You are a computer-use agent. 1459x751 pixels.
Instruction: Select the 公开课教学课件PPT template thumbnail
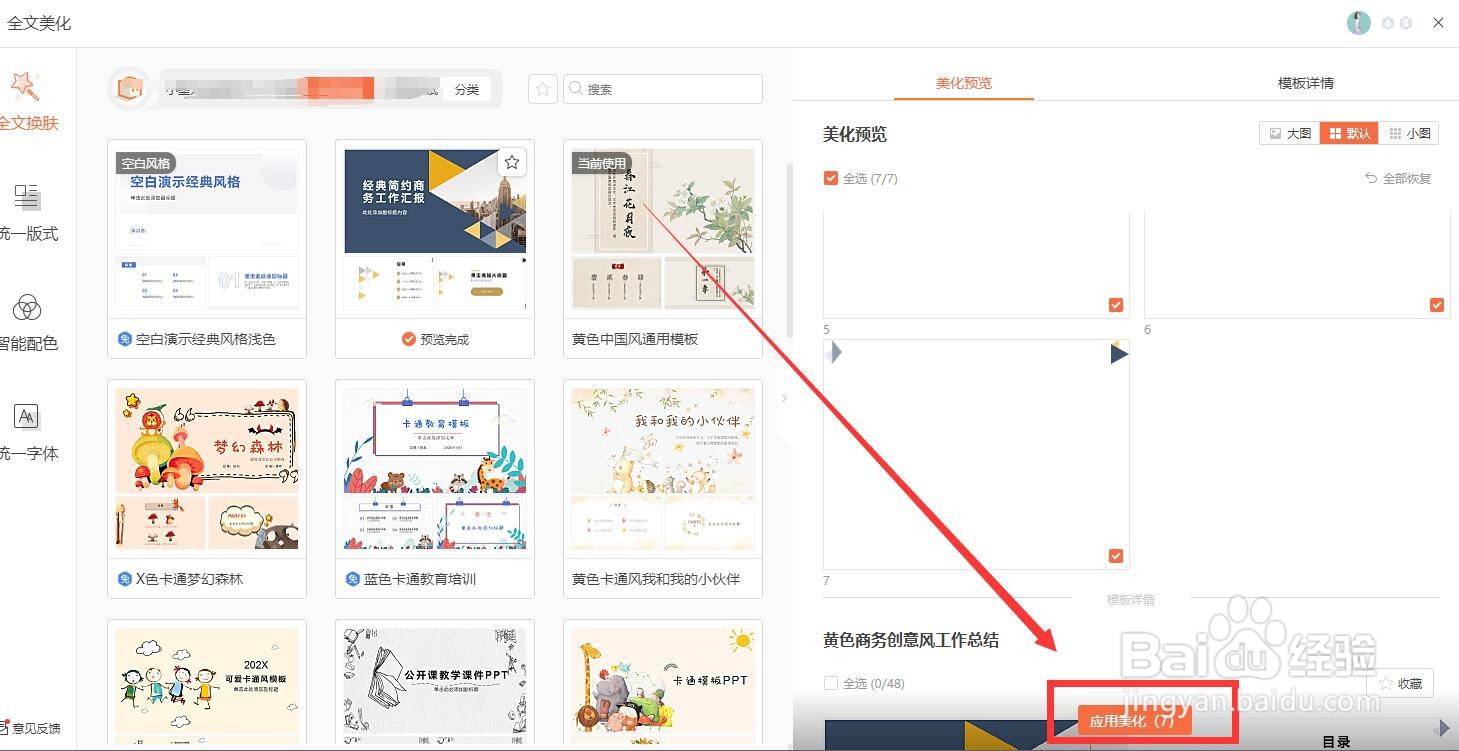pos(435,686)
